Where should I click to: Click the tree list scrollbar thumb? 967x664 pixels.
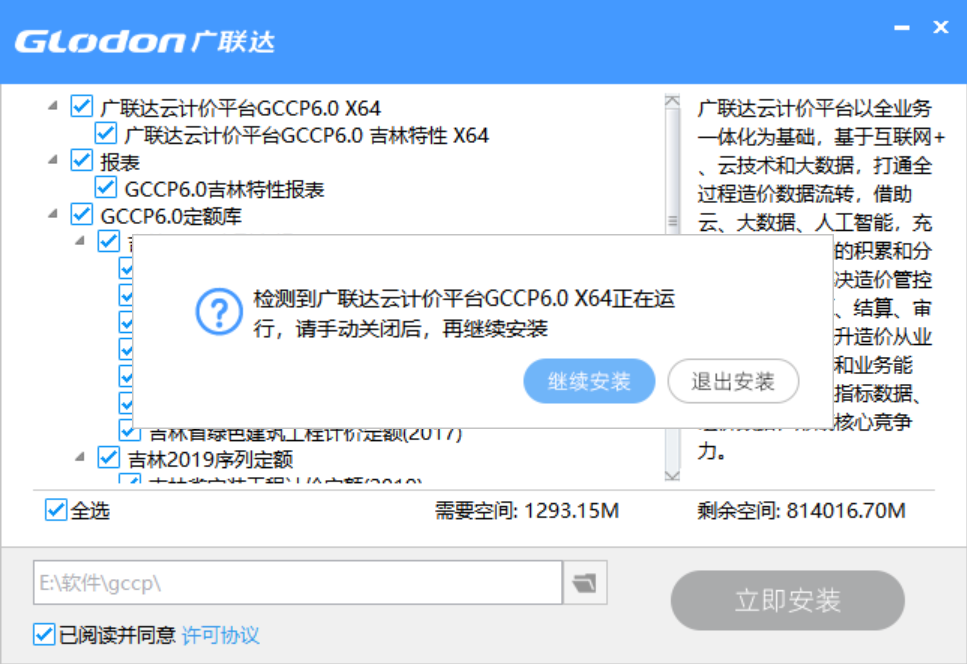[x=672, y=170]
